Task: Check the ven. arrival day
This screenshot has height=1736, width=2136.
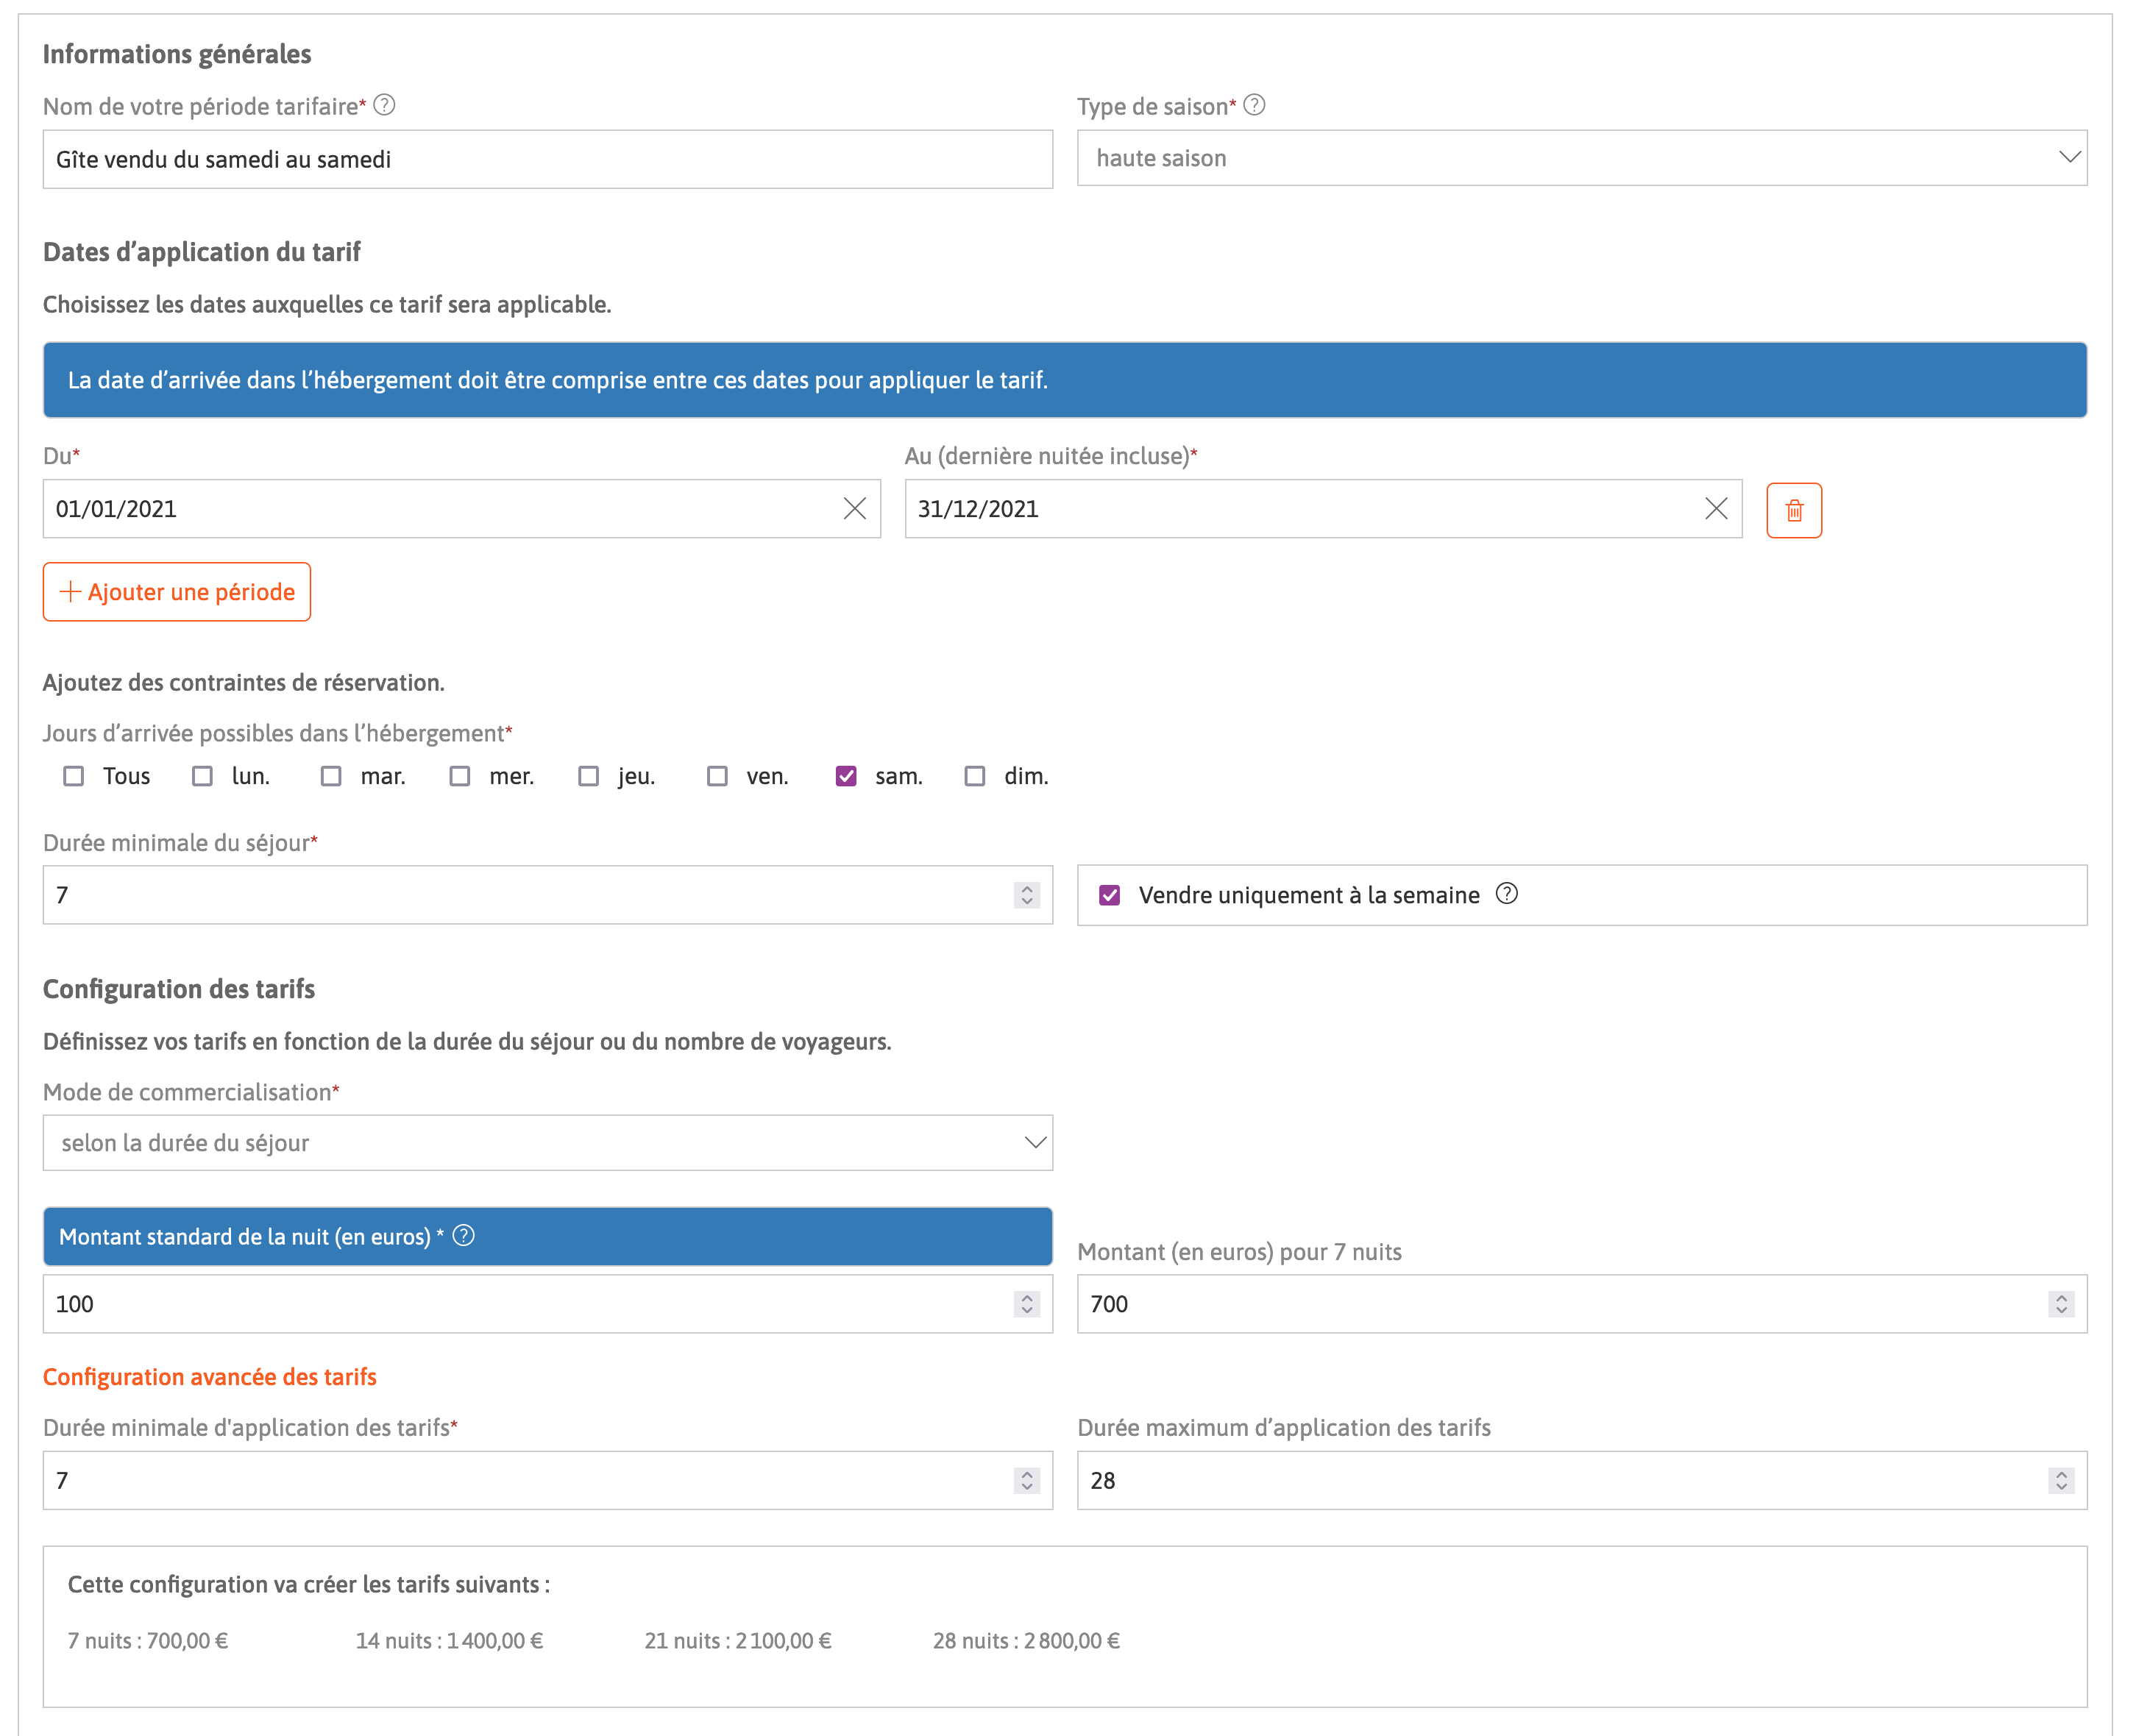Action: (x=717, y=776)
